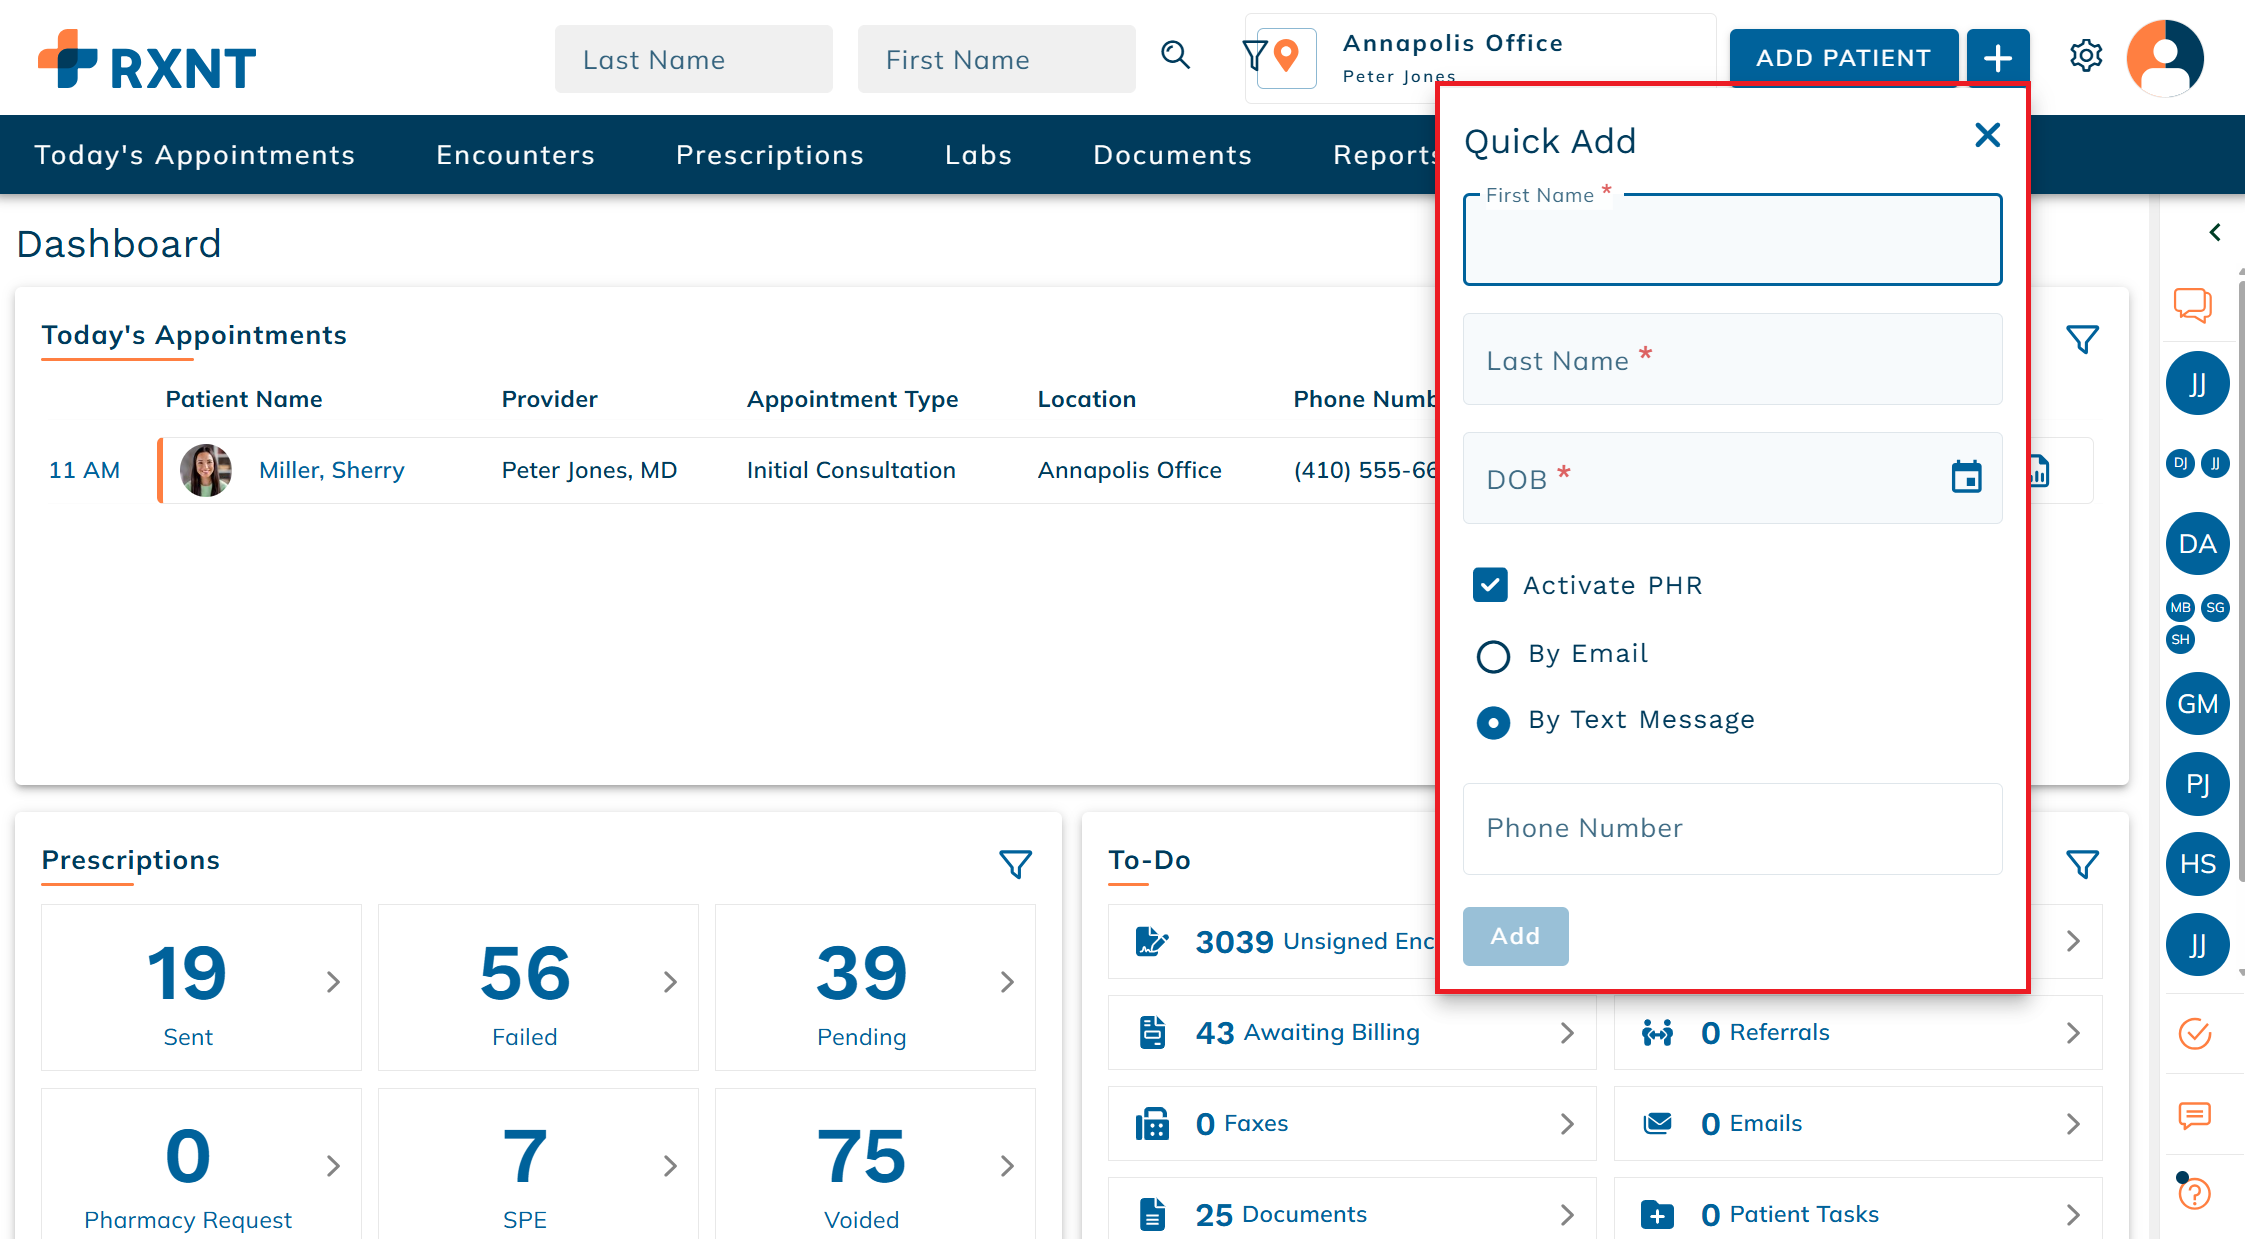Click the ADD PATIENT button
This screenshot has height=1239, width=2245.
click(1843, 58)
